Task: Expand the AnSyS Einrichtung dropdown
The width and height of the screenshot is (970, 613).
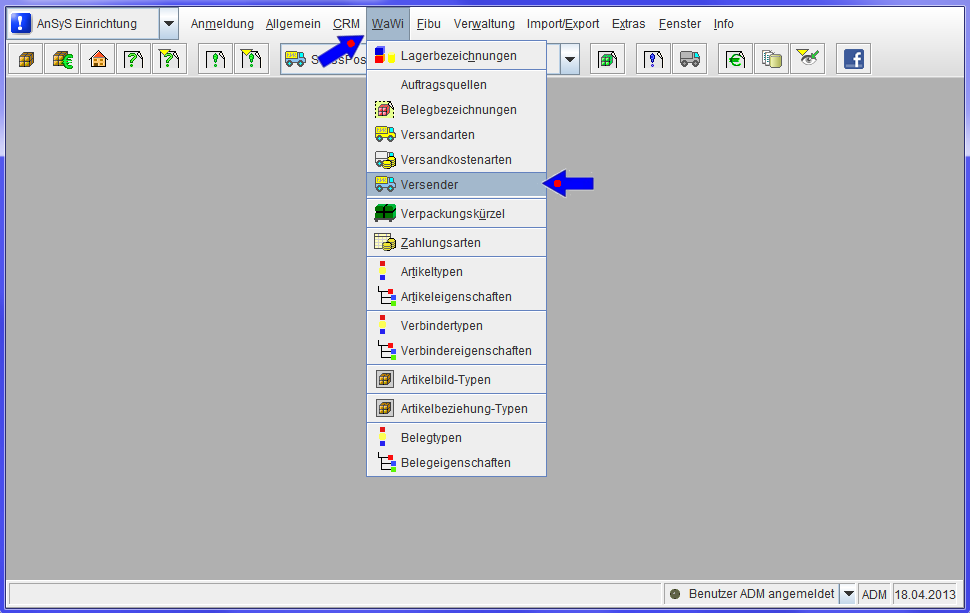Action: pos(168,24)
